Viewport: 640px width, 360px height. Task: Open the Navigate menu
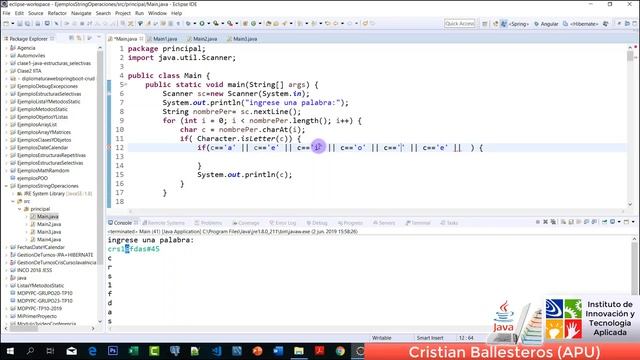coord(81,13)
